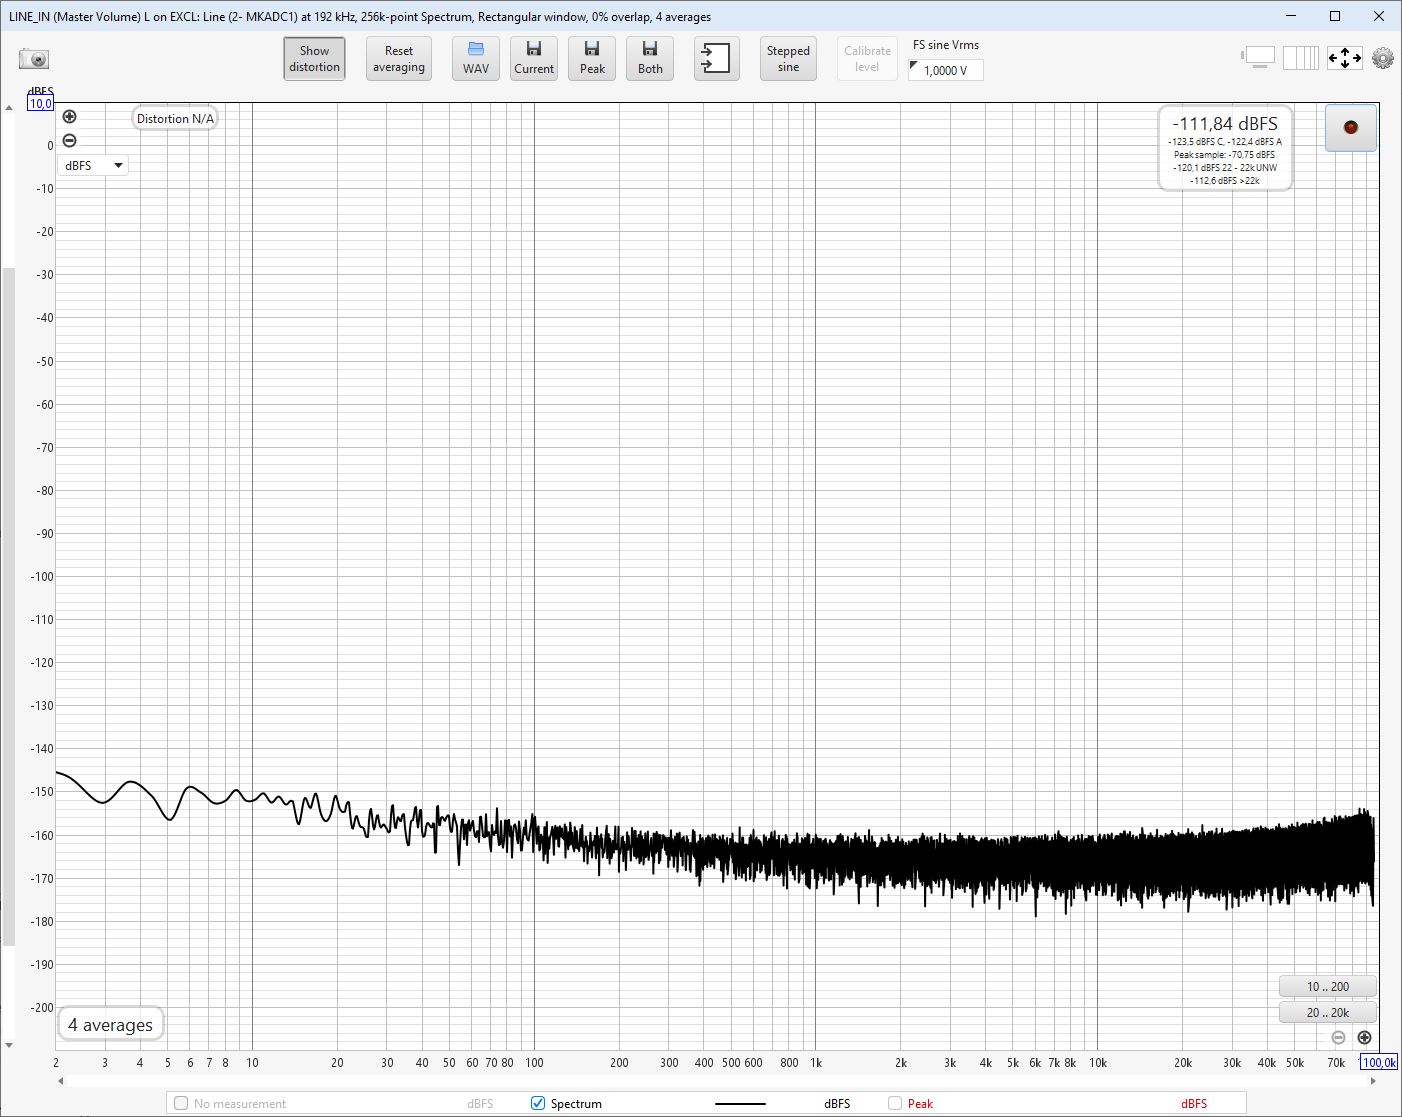Open settings gear icon
The image size is (1402, 1117).
[1383, 58]
